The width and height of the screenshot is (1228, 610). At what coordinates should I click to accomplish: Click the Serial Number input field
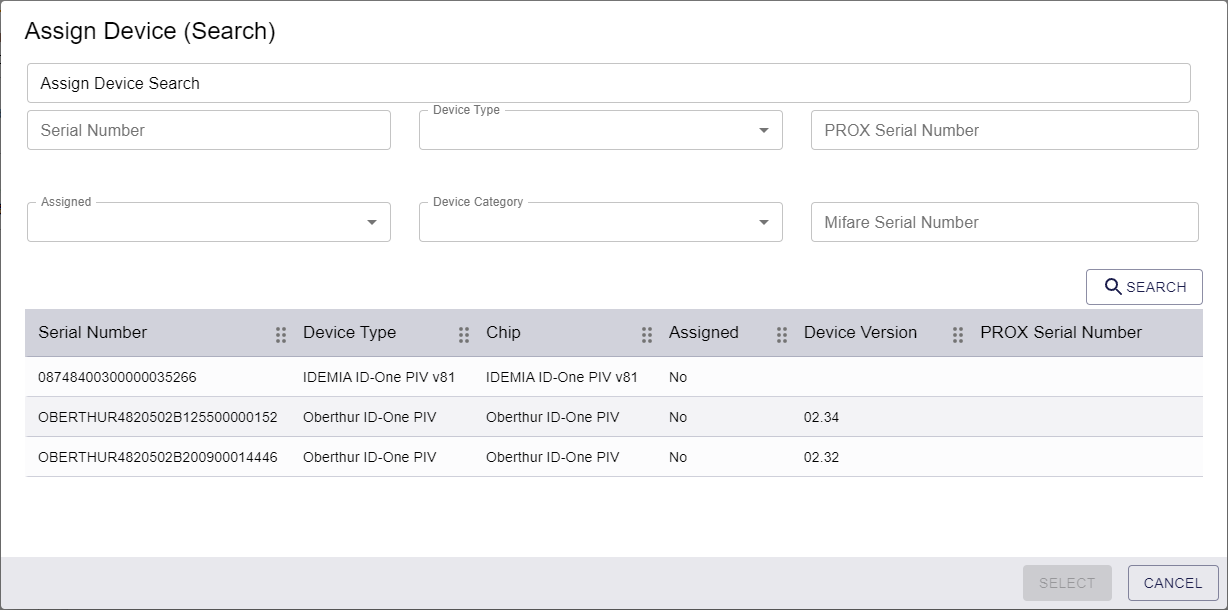pyautogui.click(x=208, y=129)
